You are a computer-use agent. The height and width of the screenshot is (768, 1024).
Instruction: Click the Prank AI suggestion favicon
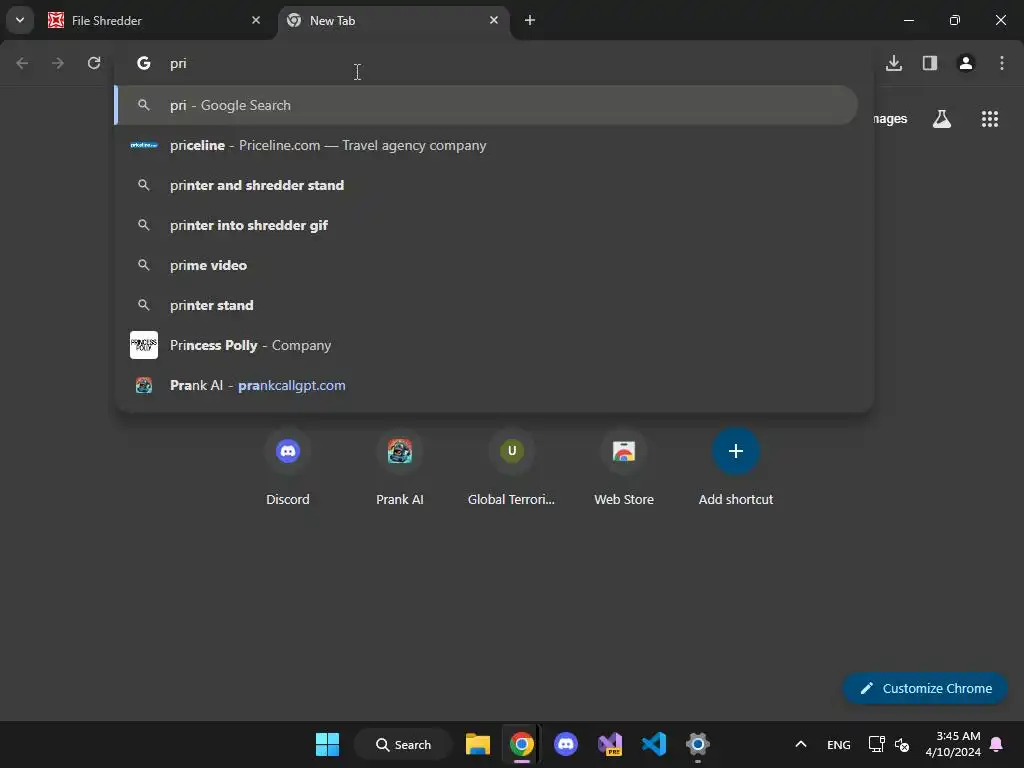click(144, 385)
